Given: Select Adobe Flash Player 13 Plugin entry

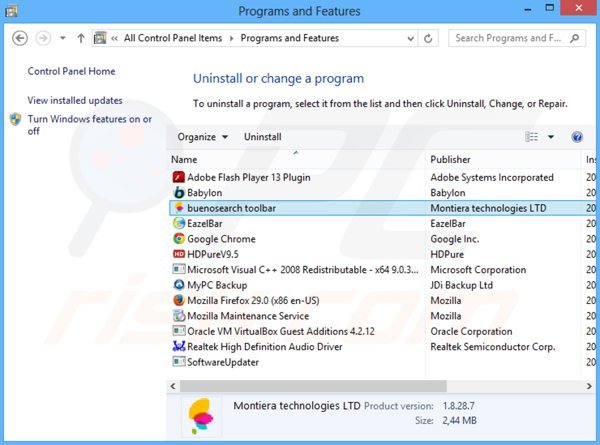Looking at the screenshot, I should point(249,178).
